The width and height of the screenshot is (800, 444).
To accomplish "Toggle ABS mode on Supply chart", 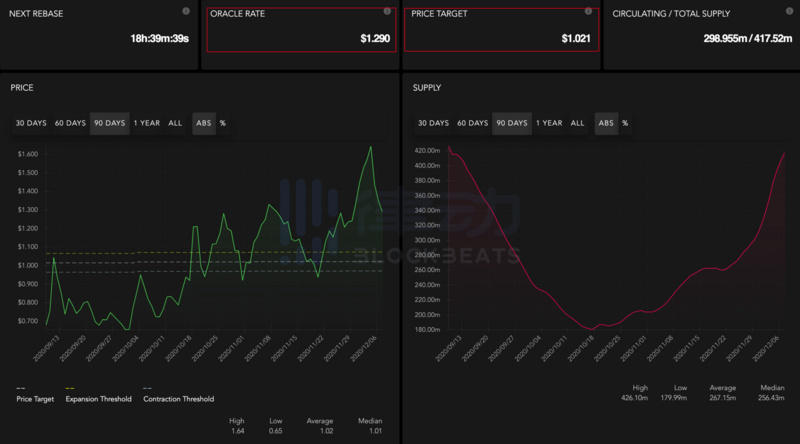I will (x=605, y=123).
